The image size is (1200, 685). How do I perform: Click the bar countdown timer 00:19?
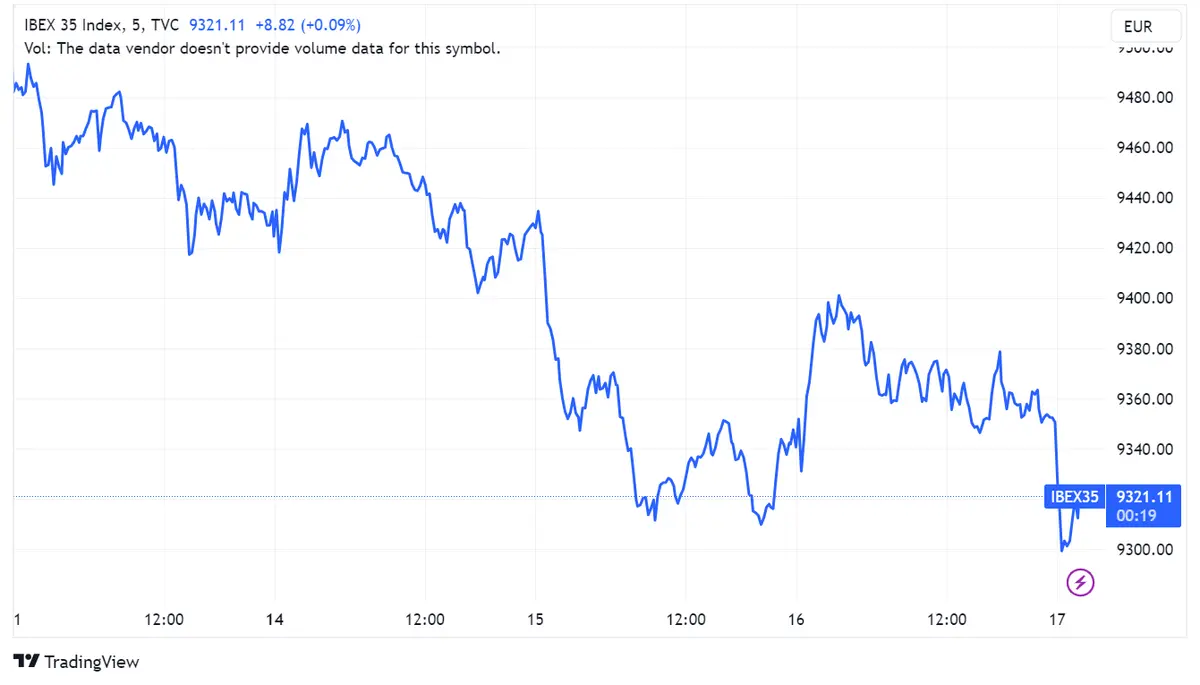tap(1136, 514)
